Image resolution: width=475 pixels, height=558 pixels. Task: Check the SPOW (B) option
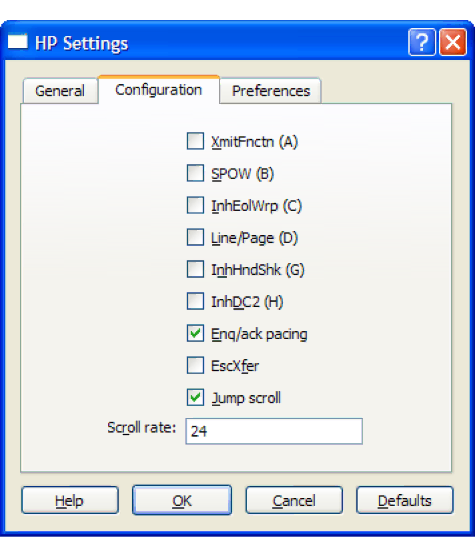(195, 173)
